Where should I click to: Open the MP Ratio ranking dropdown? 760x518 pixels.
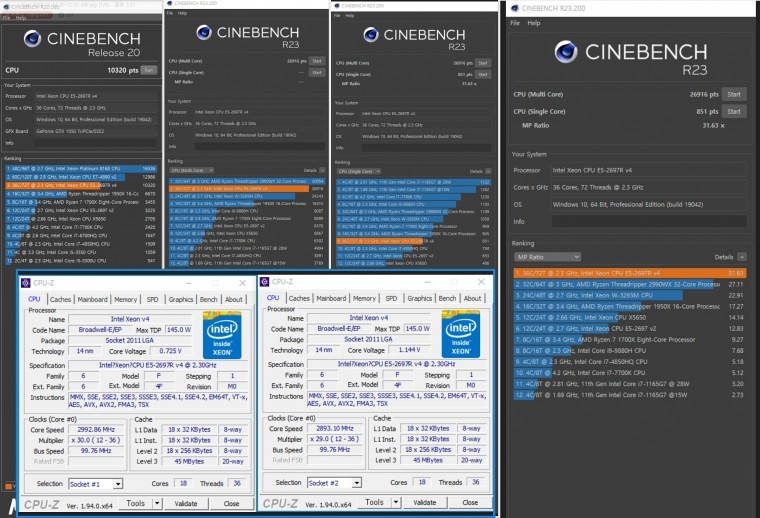tap(547, 257)
